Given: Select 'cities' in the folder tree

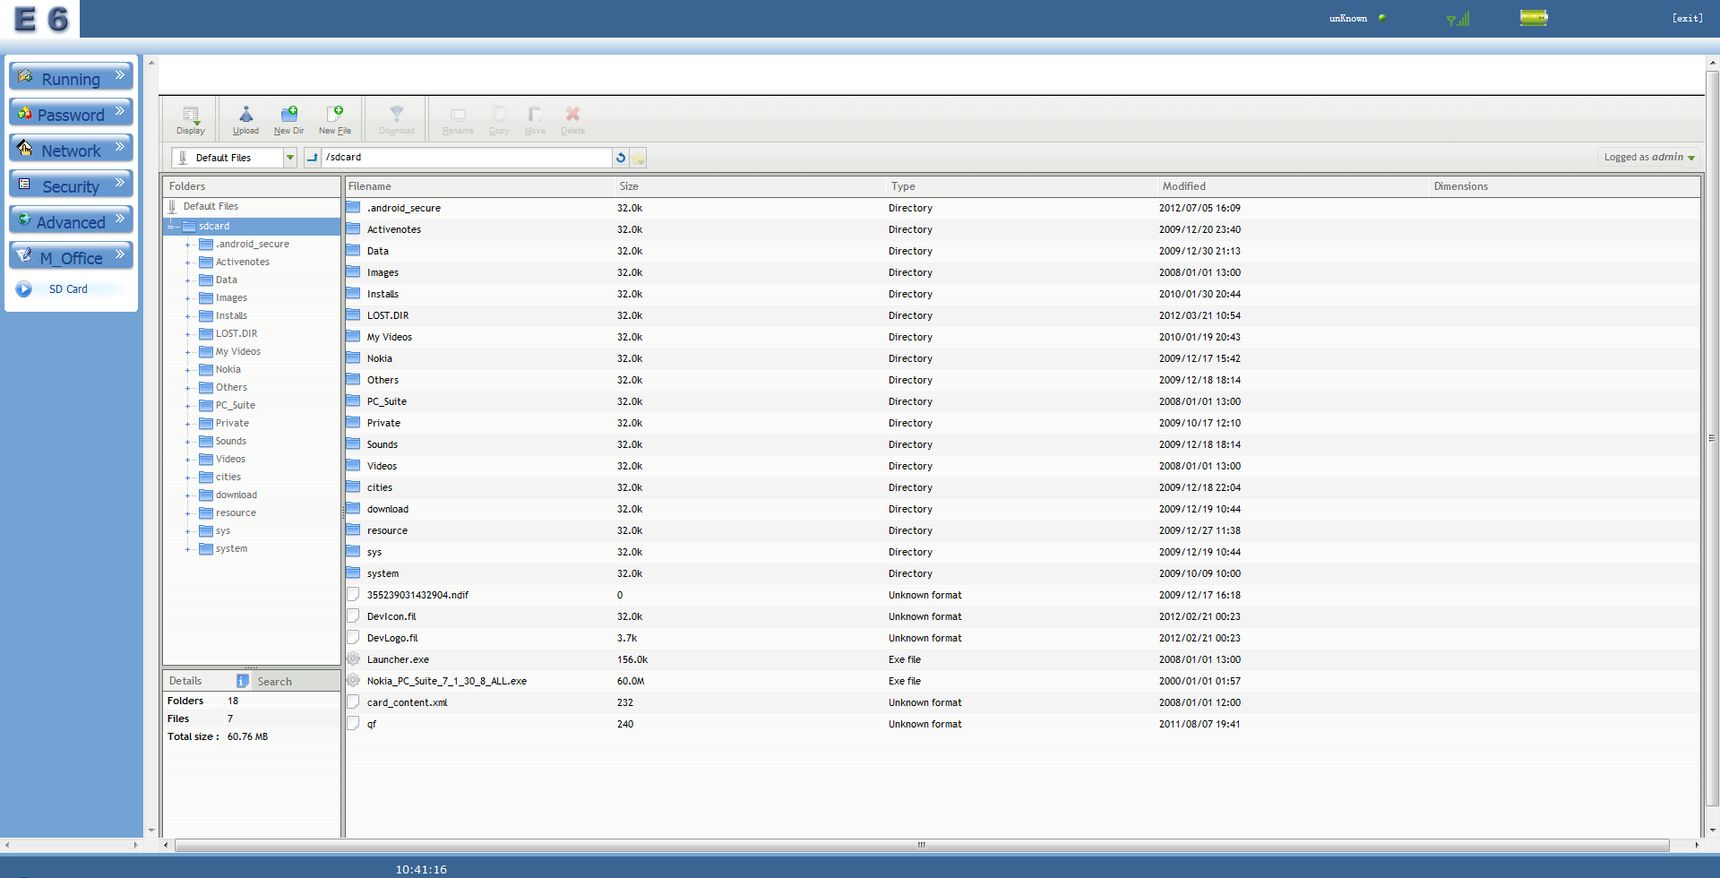Looking at the screenshot, I should tap(228, 477).
